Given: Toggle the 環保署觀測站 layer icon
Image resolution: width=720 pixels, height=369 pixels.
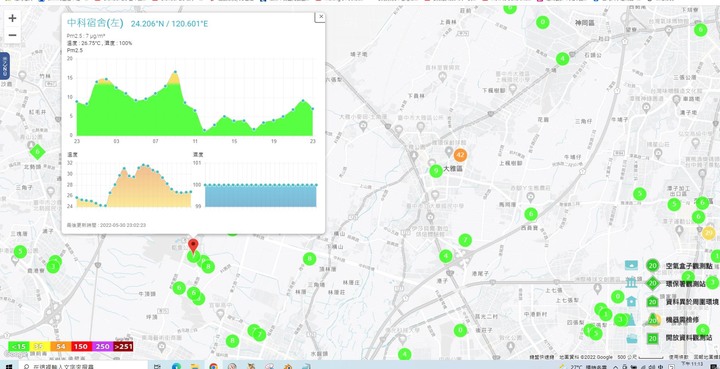Looking at the screenshot, I should [631, 283].
